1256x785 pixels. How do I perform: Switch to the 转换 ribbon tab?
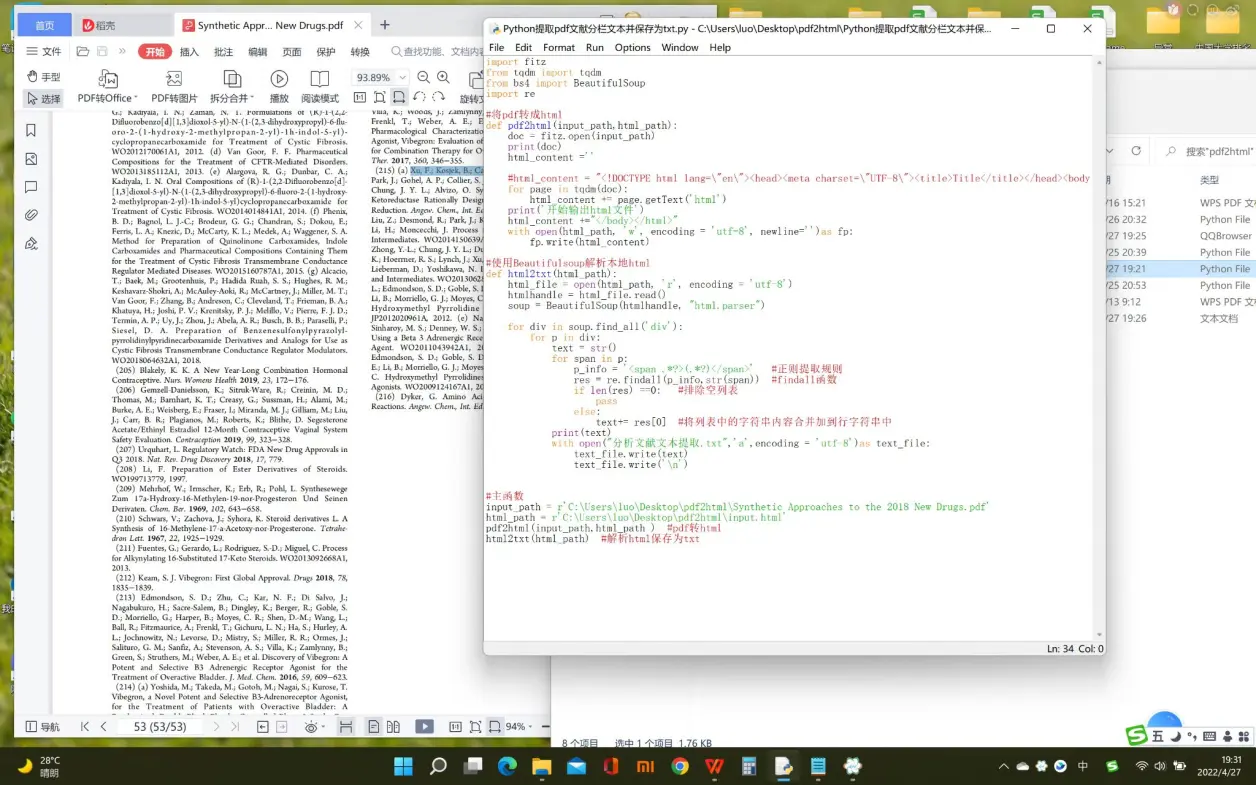coord(360,51)
